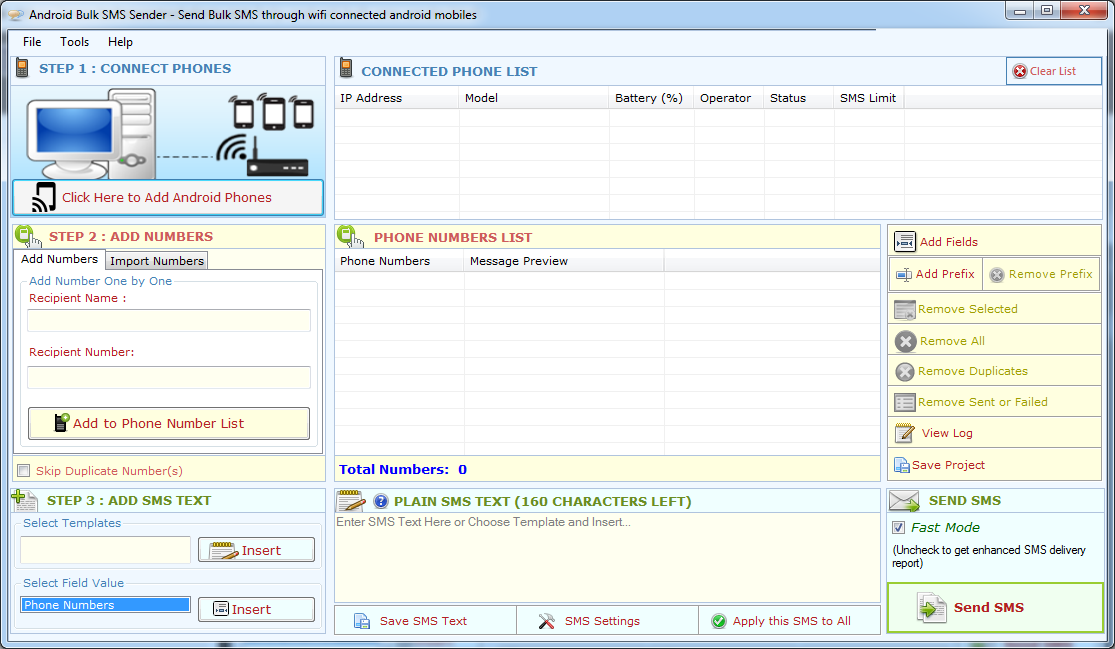
Task: Click Add to Phone Number List button
Action: (169, 424)
